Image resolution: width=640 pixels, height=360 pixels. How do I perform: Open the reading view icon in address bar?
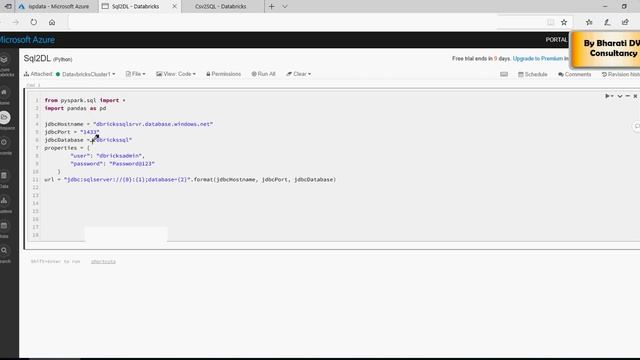(551, 22)
